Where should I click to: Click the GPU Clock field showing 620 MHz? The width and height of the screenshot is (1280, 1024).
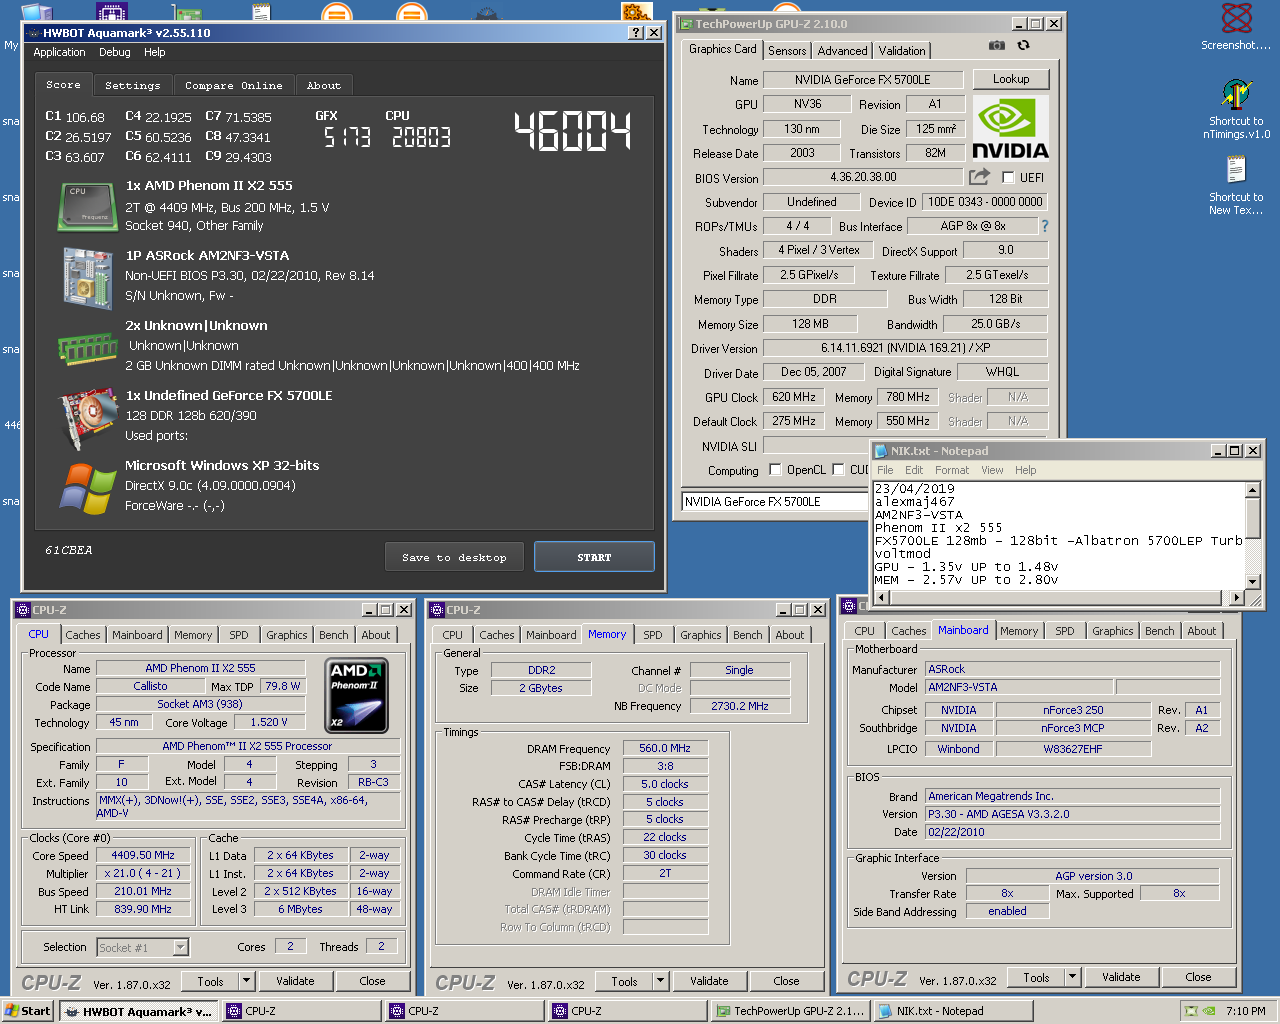794,397
